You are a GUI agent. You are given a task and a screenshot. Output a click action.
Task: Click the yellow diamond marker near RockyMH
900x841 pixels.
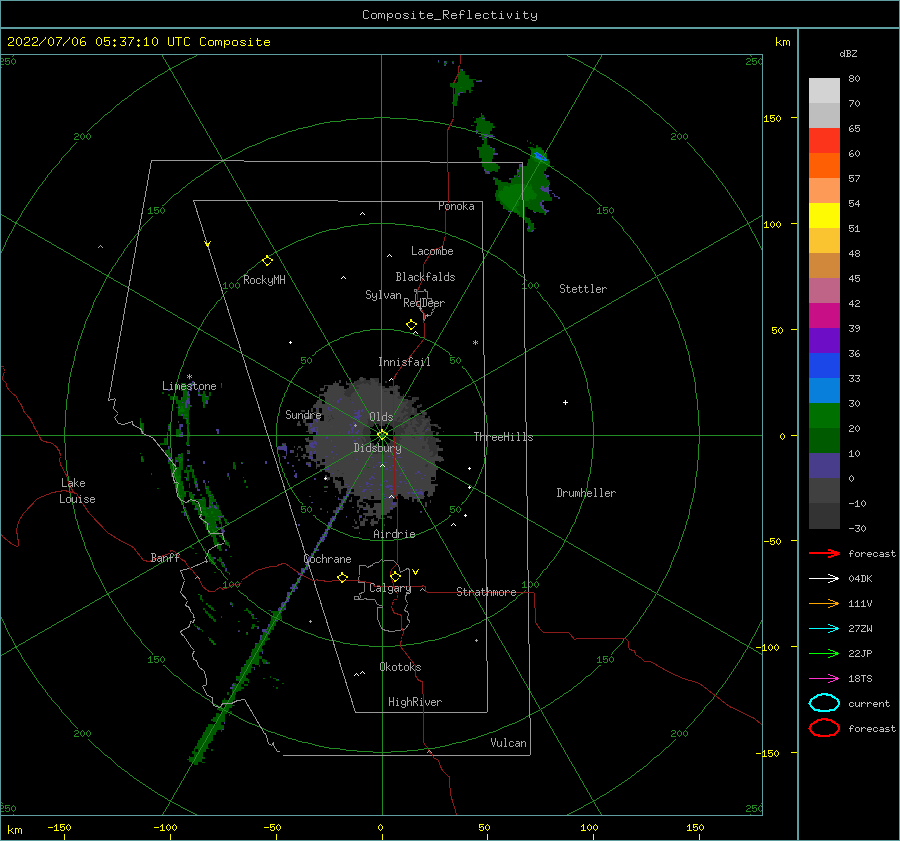[x=267, y=261]
